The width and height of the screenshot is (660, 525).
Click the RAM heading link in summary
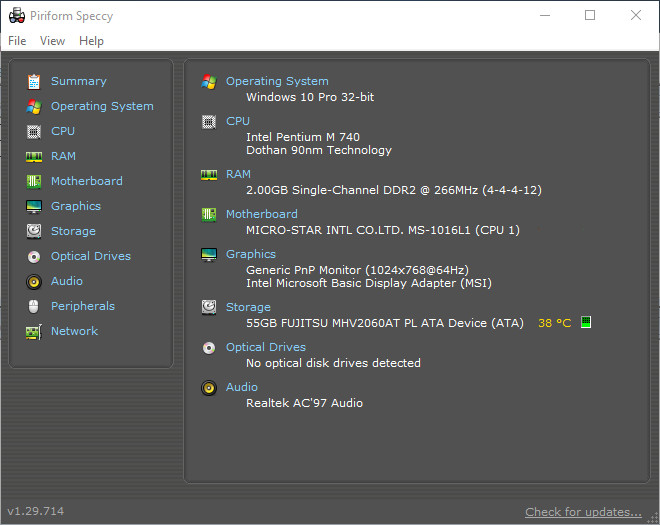(x=238, y=174)
